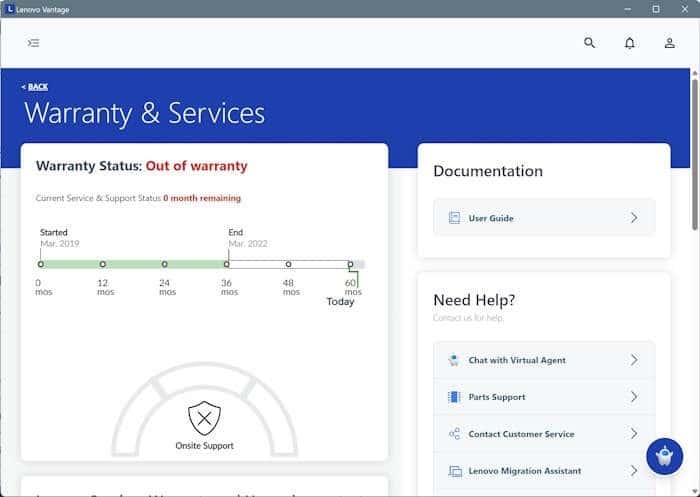Click the vertical scrollbar thumb
700x497 pixels.
point(695,154)
